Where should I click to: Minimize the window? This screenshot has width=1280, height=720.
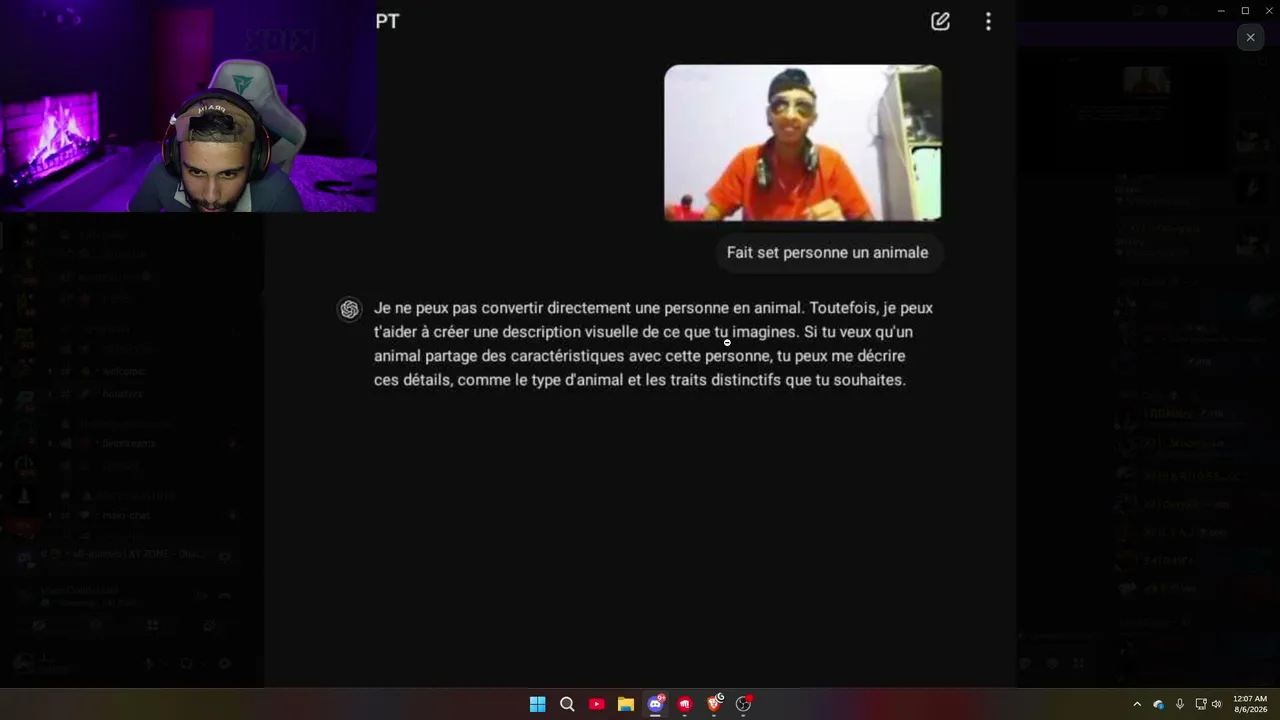(x=1221, y=10)
